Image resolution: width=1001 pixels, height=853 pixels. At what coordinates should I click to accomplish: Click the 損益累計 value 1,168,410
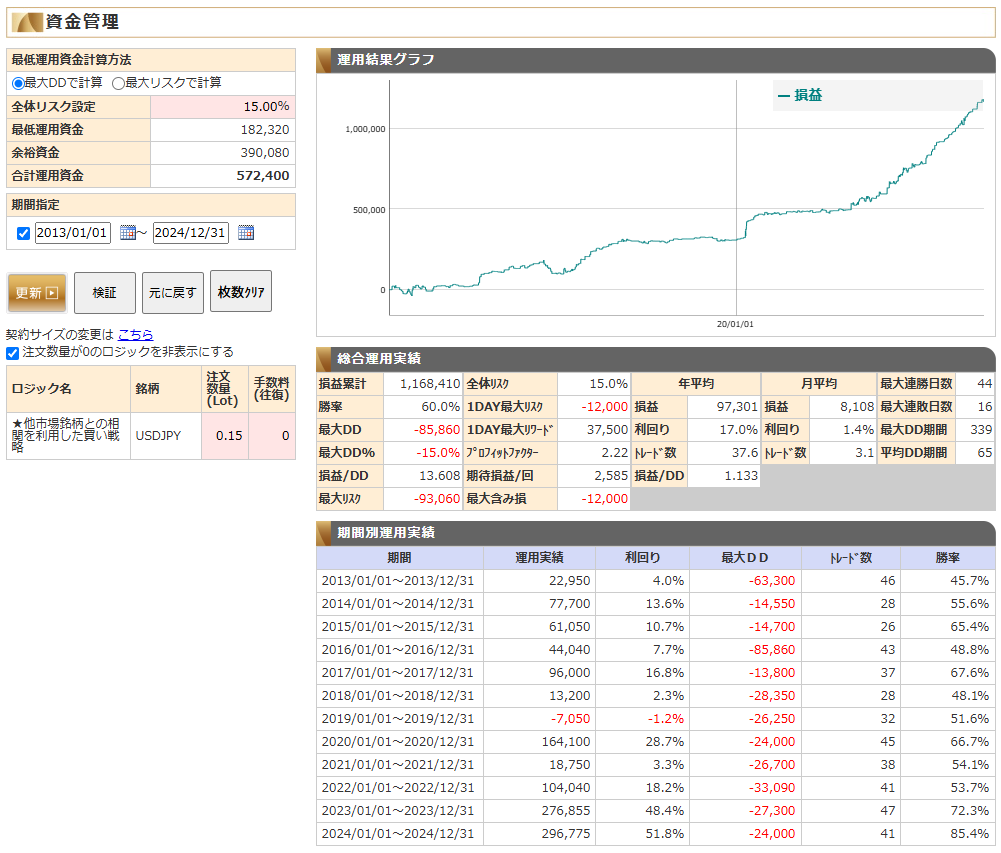tap(430, 384)
